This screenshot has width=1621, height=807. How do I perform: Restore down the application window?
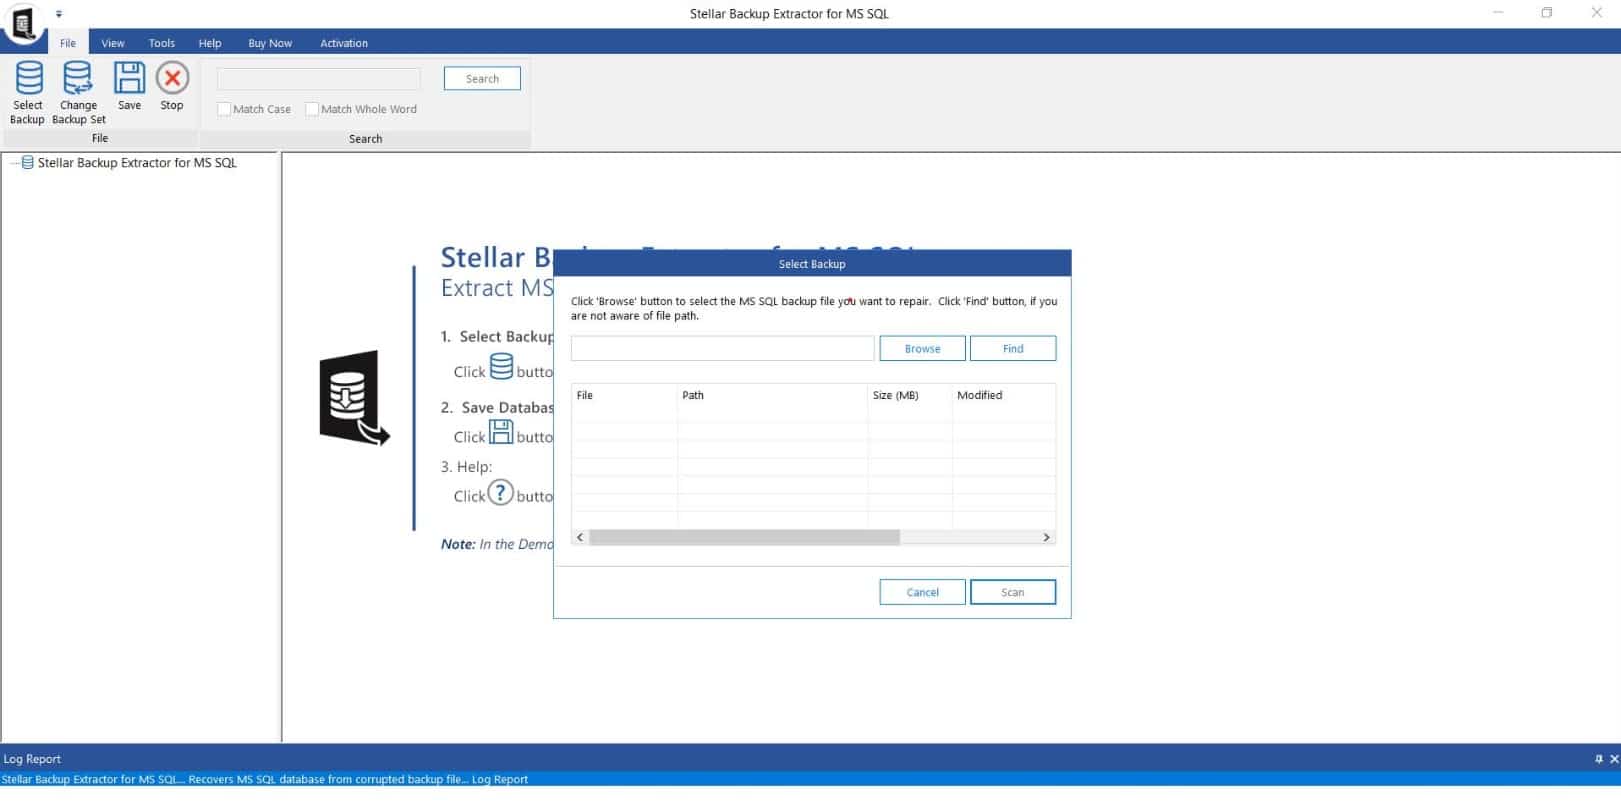pos(1546,13)
